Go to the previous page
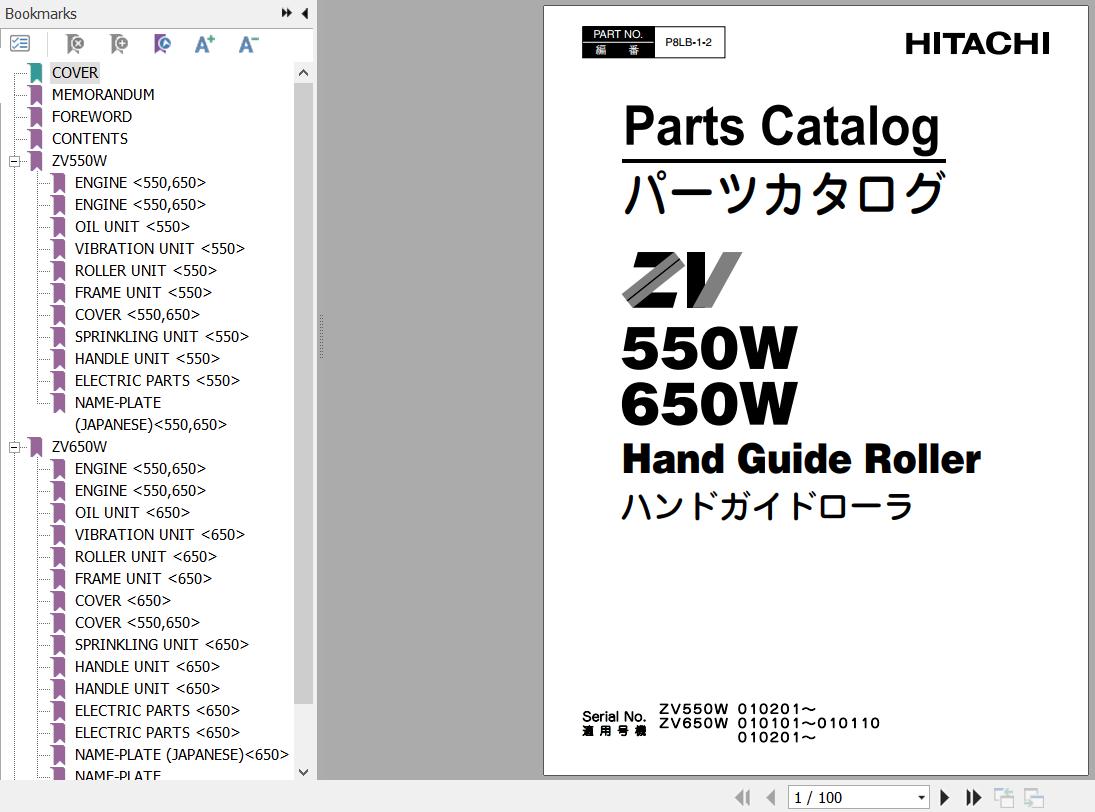 [x=771, y=797]
